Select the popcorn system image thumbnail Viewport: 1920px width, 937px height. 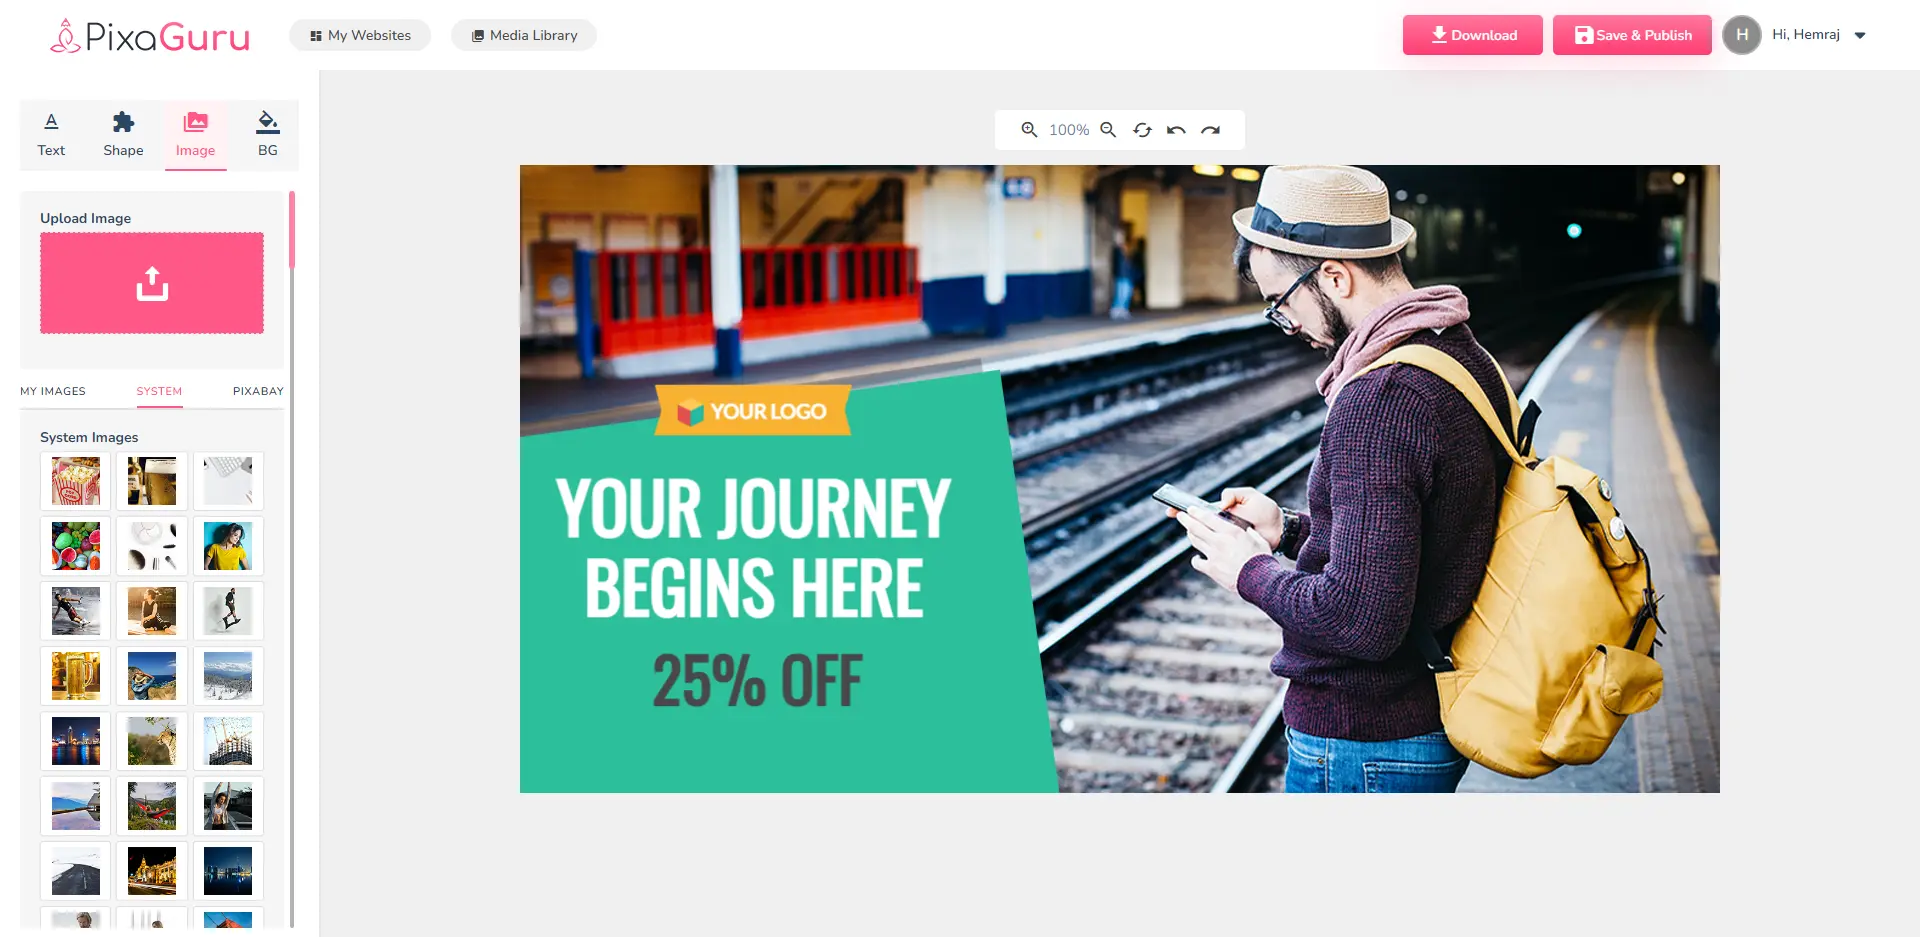pos(76,481)
